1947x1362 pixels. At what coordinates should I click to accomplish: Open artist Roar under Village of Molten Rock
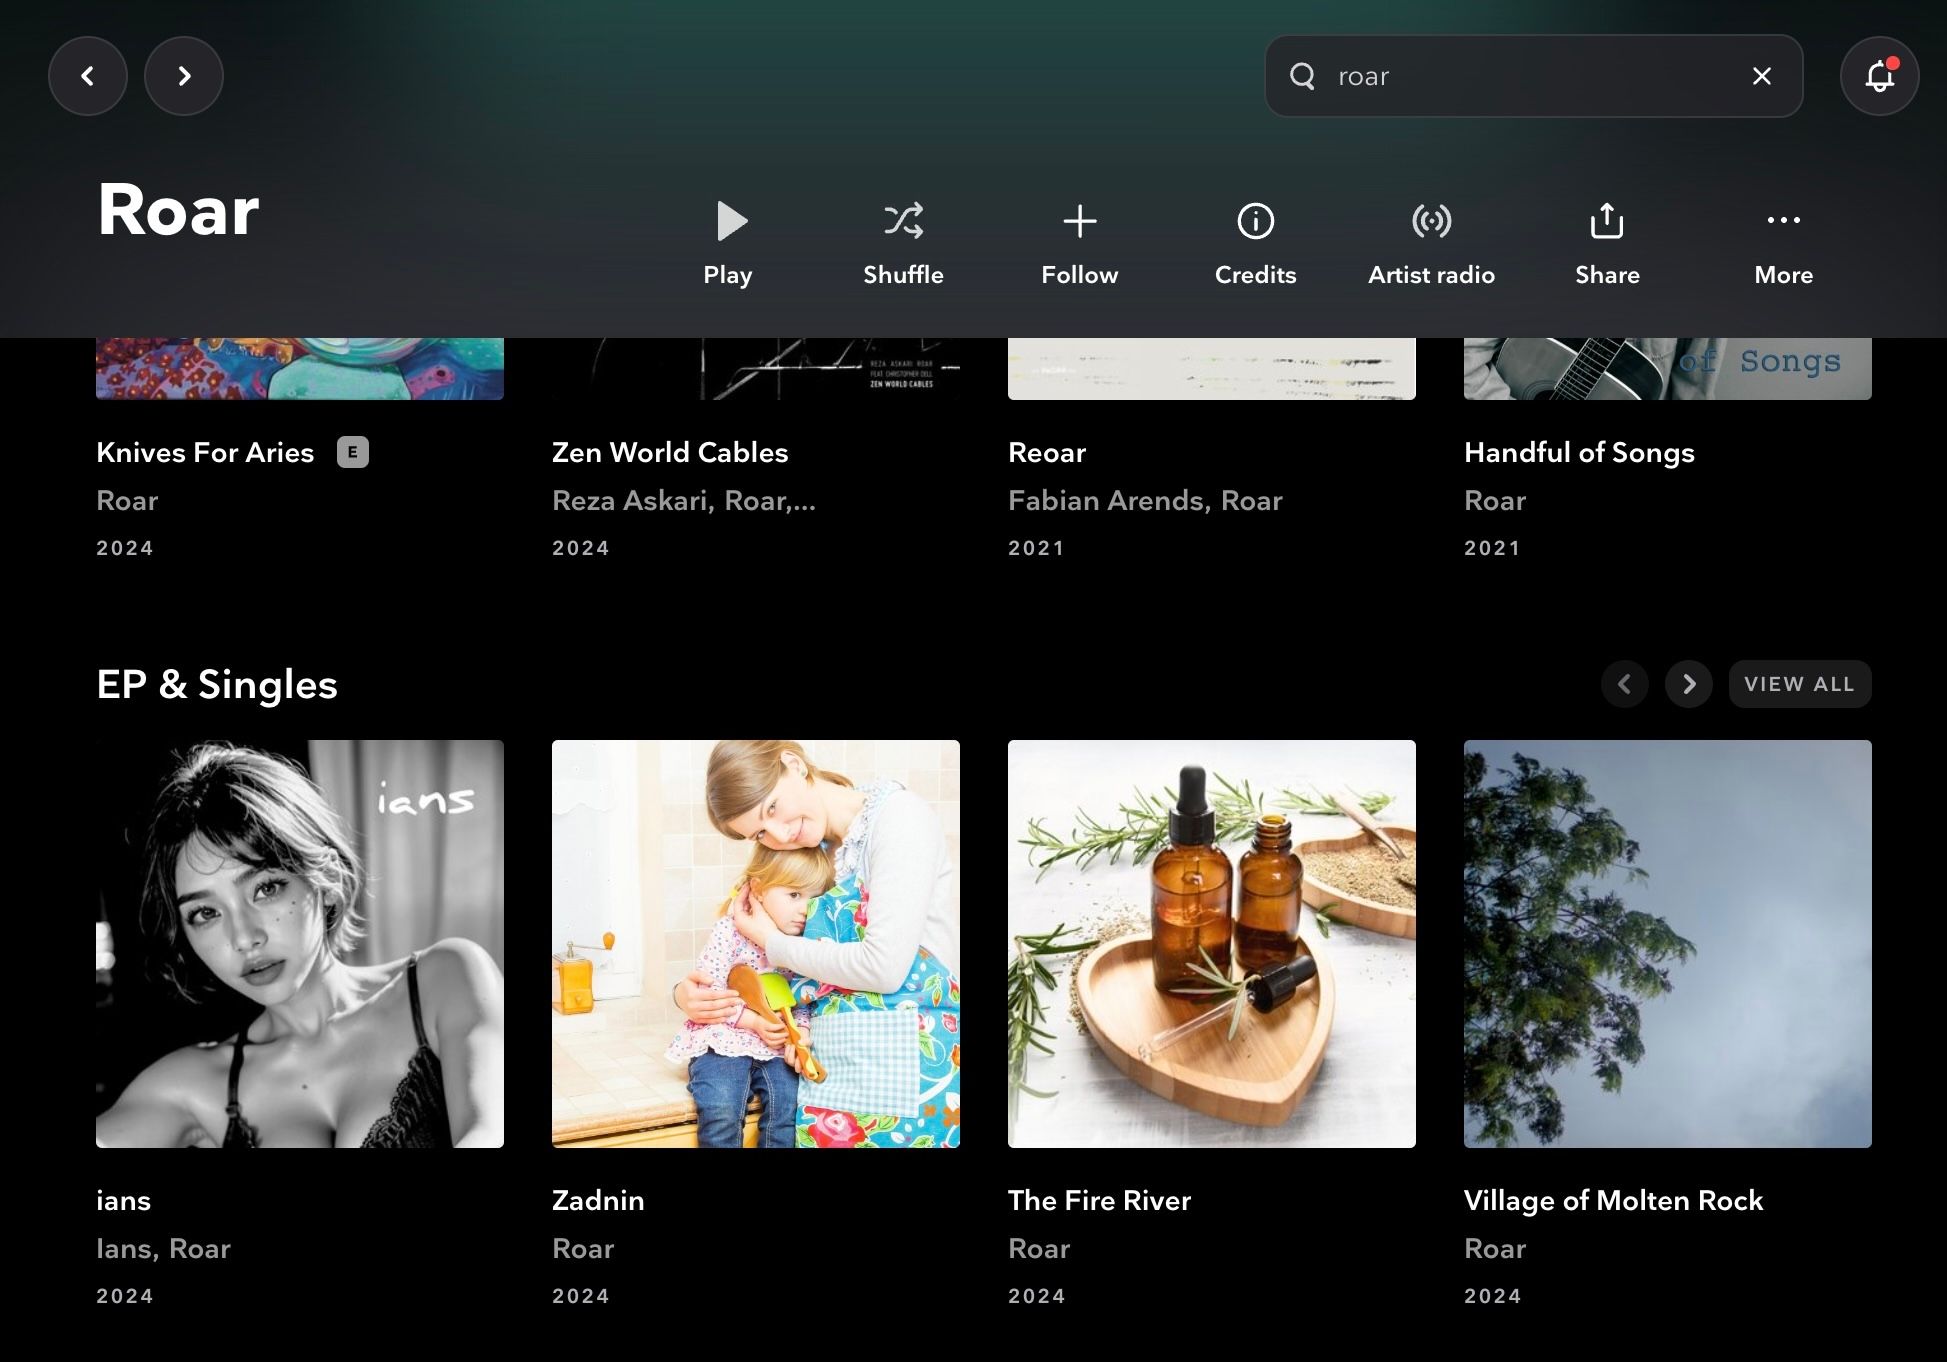point(1495,1248)
